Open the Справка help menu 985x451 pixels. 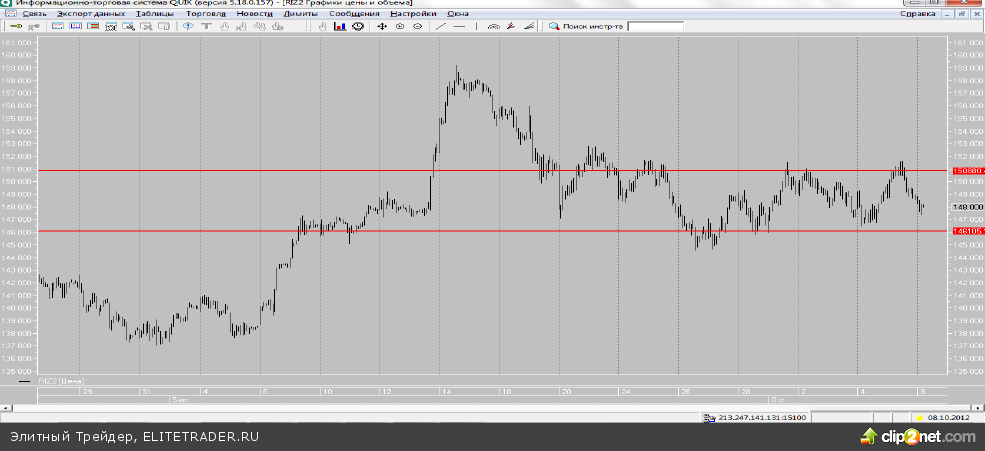coord(917,14)
